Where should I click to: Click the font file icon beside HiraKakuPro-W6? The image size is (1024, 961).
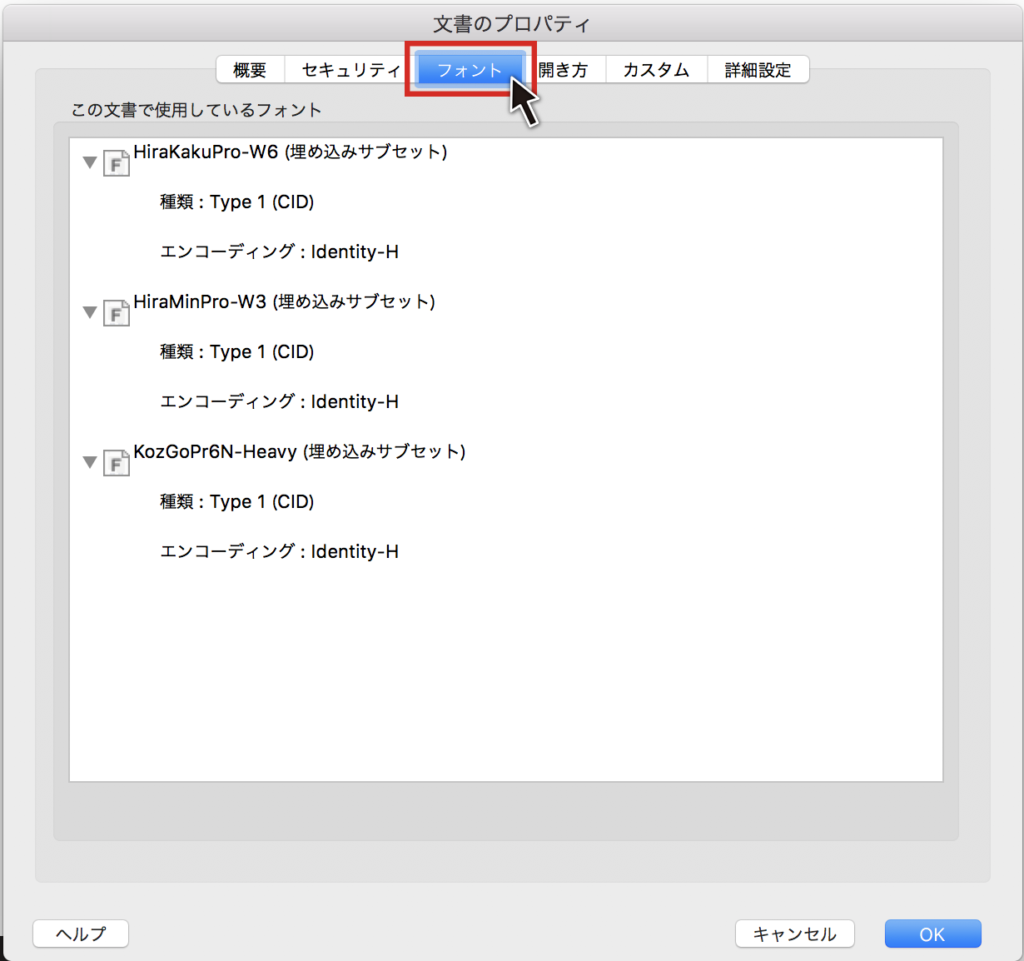116,163
